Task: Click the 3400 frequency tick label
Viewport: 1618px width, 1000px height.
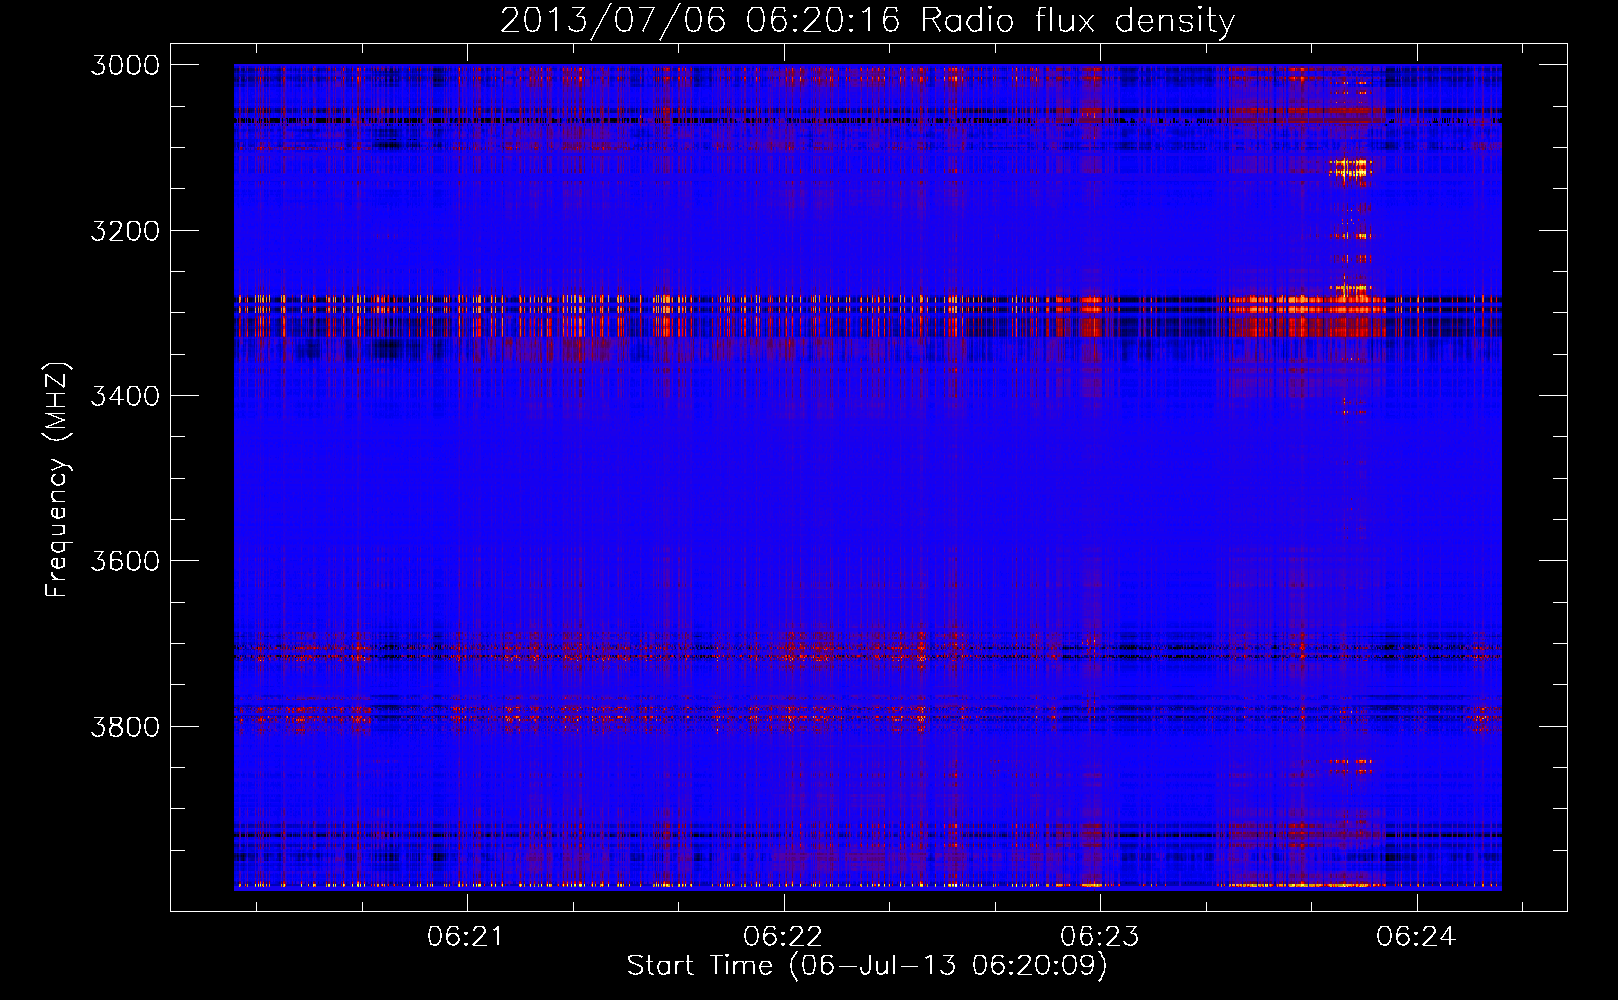Action: [125, 396]
